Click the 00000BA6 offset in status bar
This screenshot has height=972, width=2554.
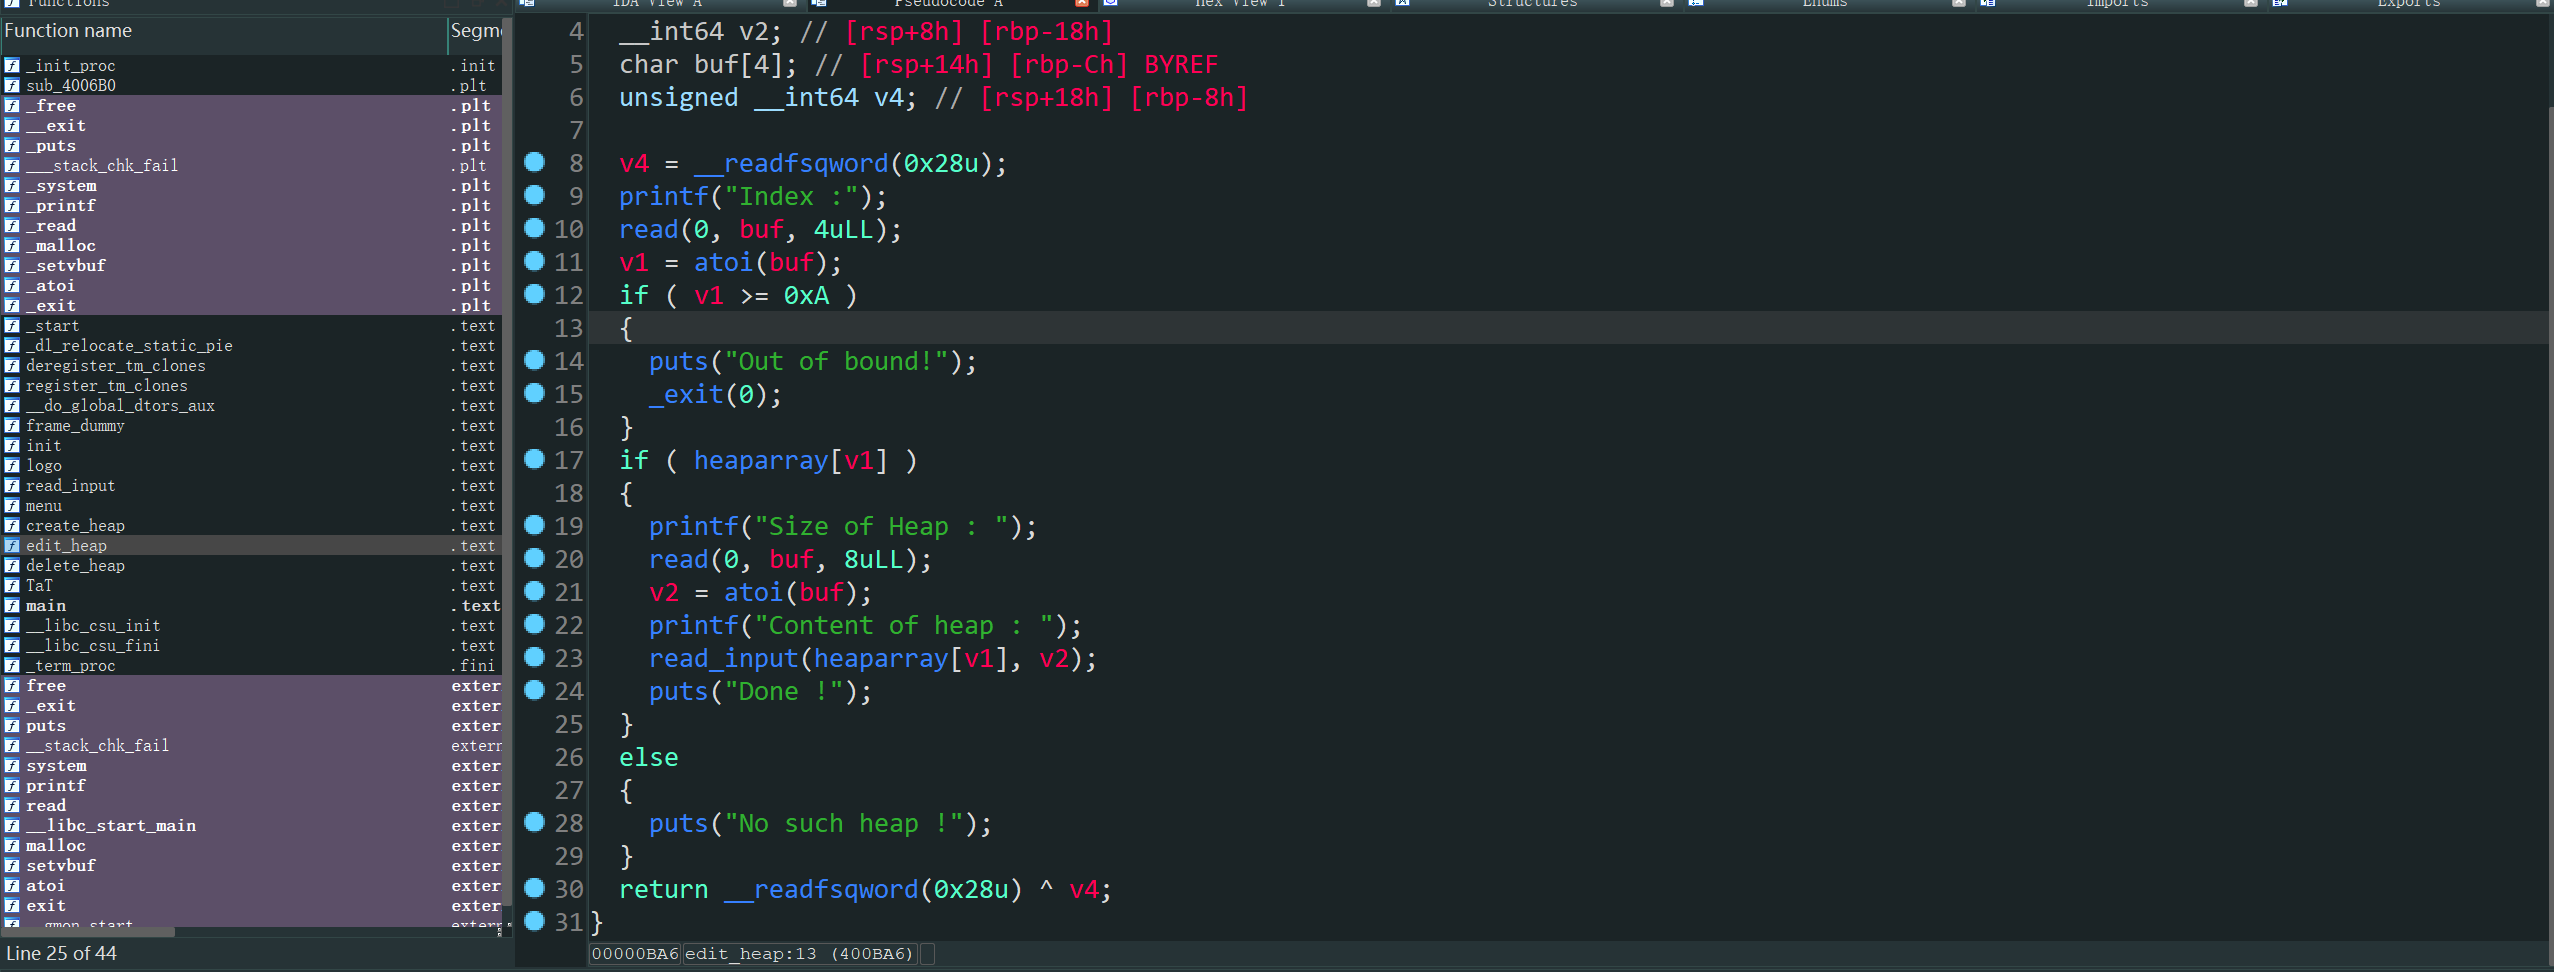tap(634, 954)
